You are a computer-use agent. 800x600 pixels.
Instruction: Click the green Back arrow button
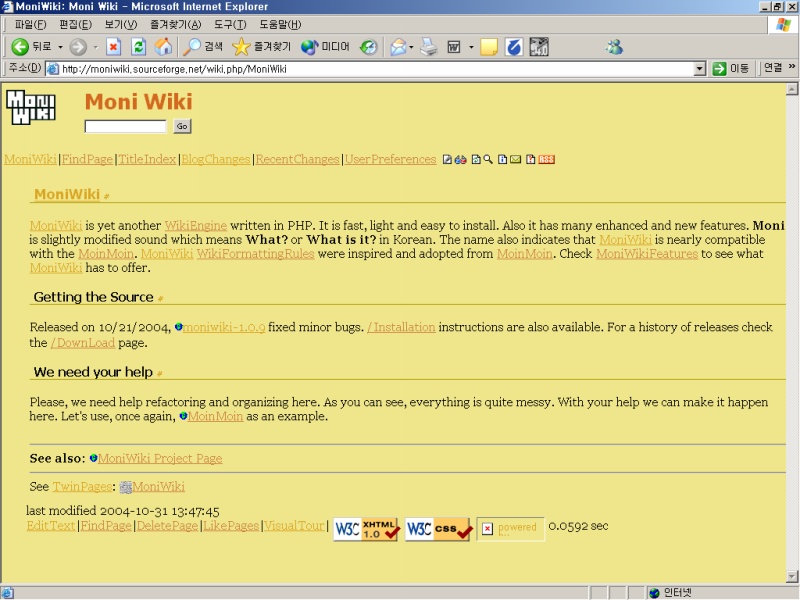[x=20, y=47]
